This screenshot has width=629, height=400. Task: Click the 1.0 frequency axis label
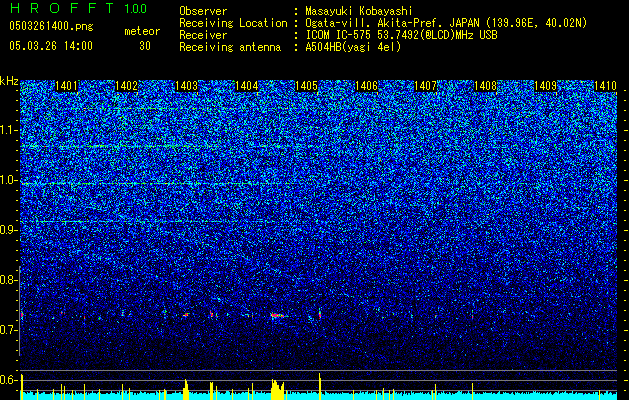coord(9,180)
